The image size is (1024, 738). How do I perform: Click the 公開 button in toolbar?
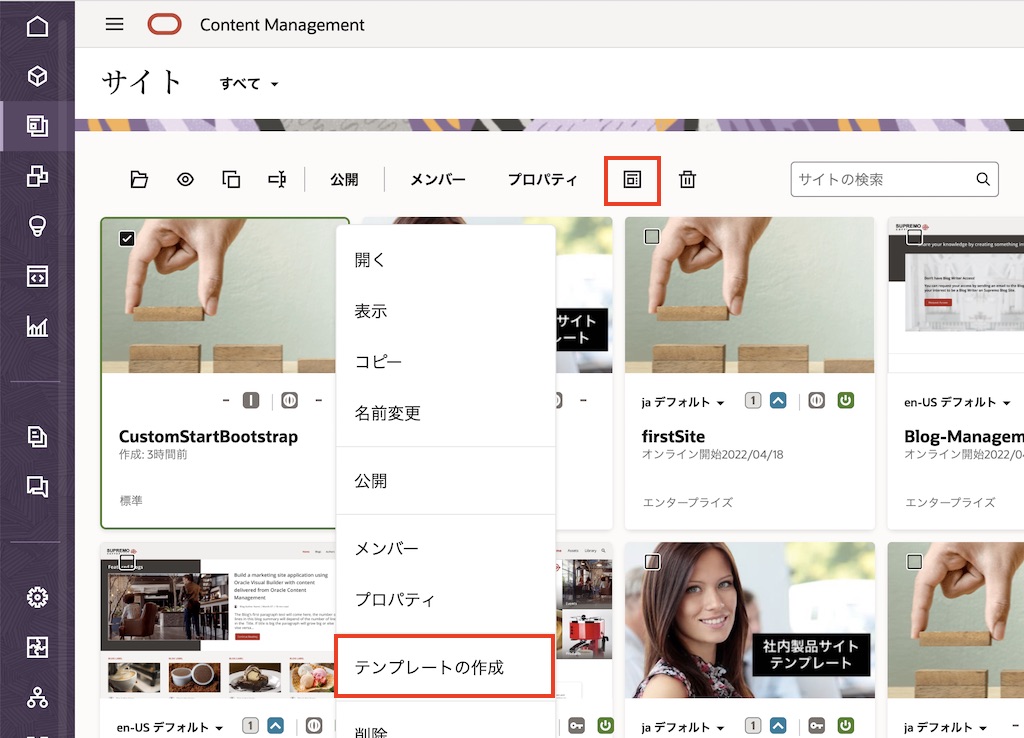coord(344,180)
